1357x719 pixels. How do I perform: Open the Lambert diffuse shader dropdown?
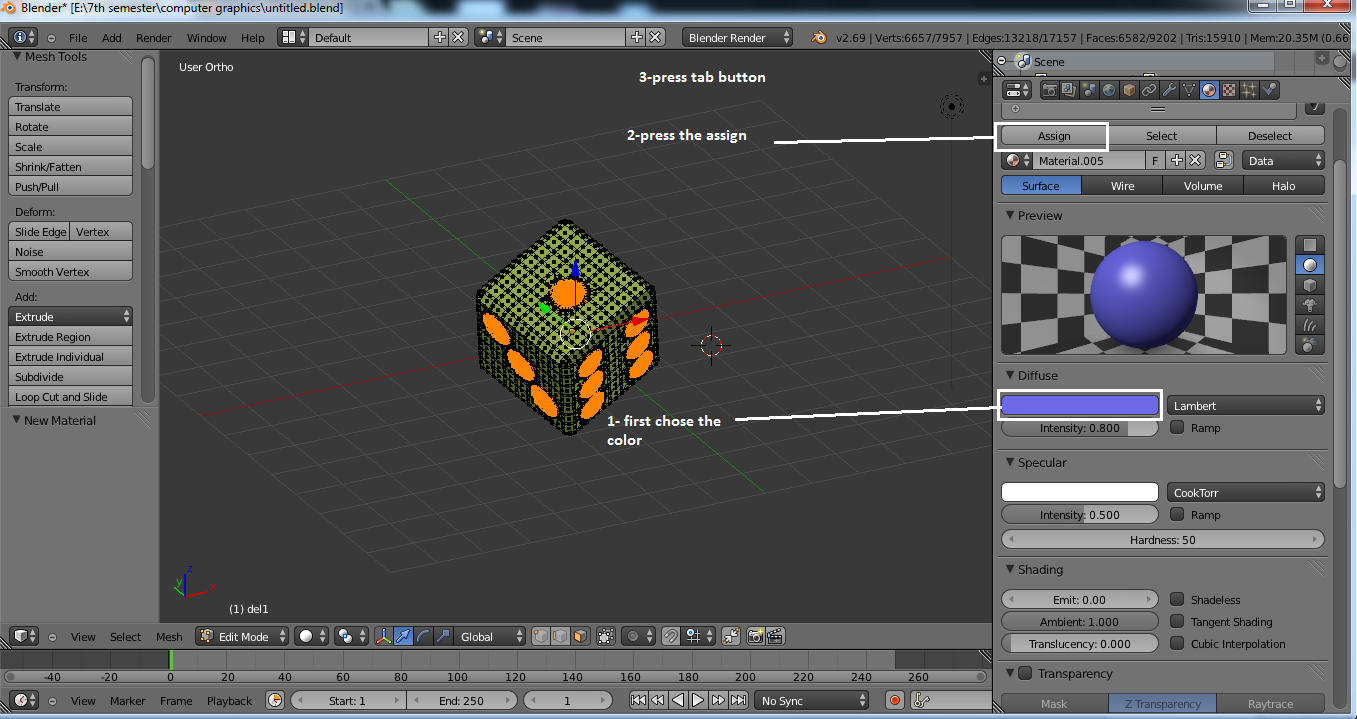[1246, 405]
